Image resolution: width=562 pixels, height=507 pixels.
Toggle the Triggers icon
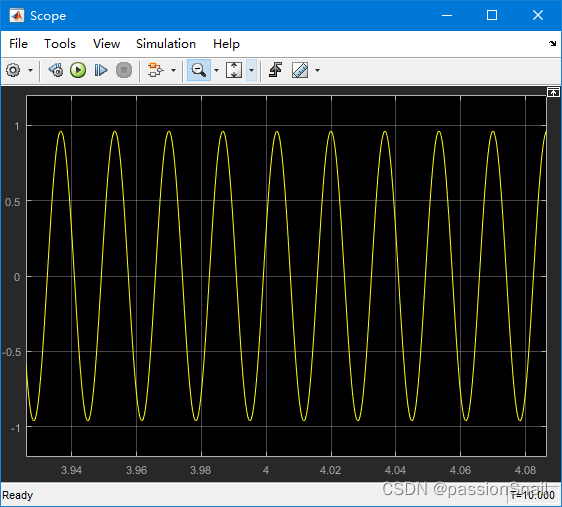click(275, 70)
